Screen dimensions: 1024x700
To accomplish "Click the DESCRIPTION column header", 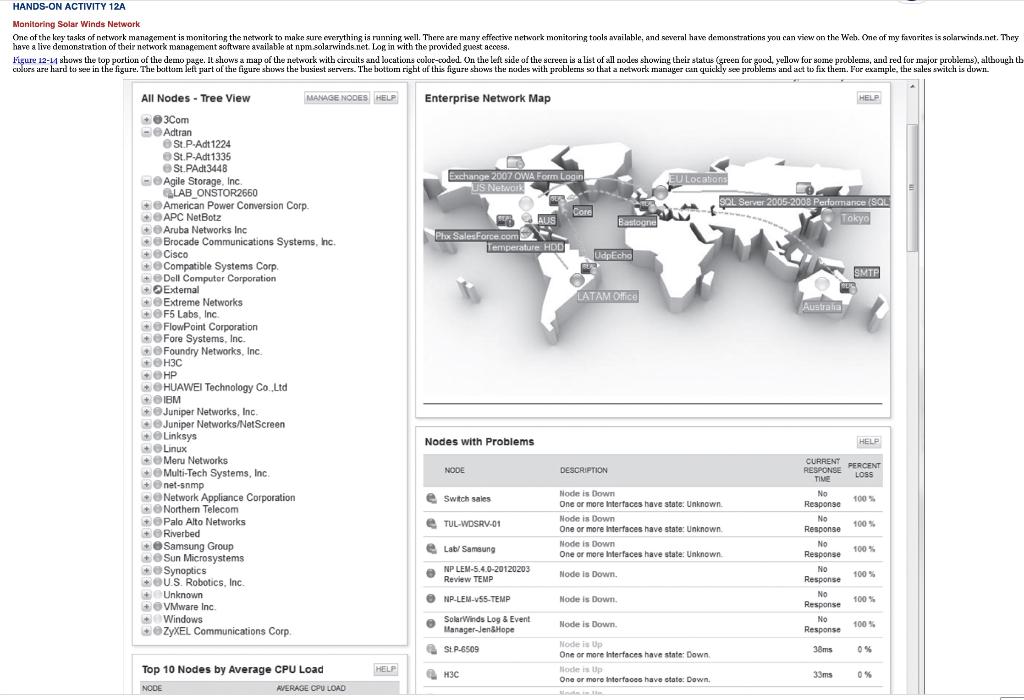I will tap(584, 470).
